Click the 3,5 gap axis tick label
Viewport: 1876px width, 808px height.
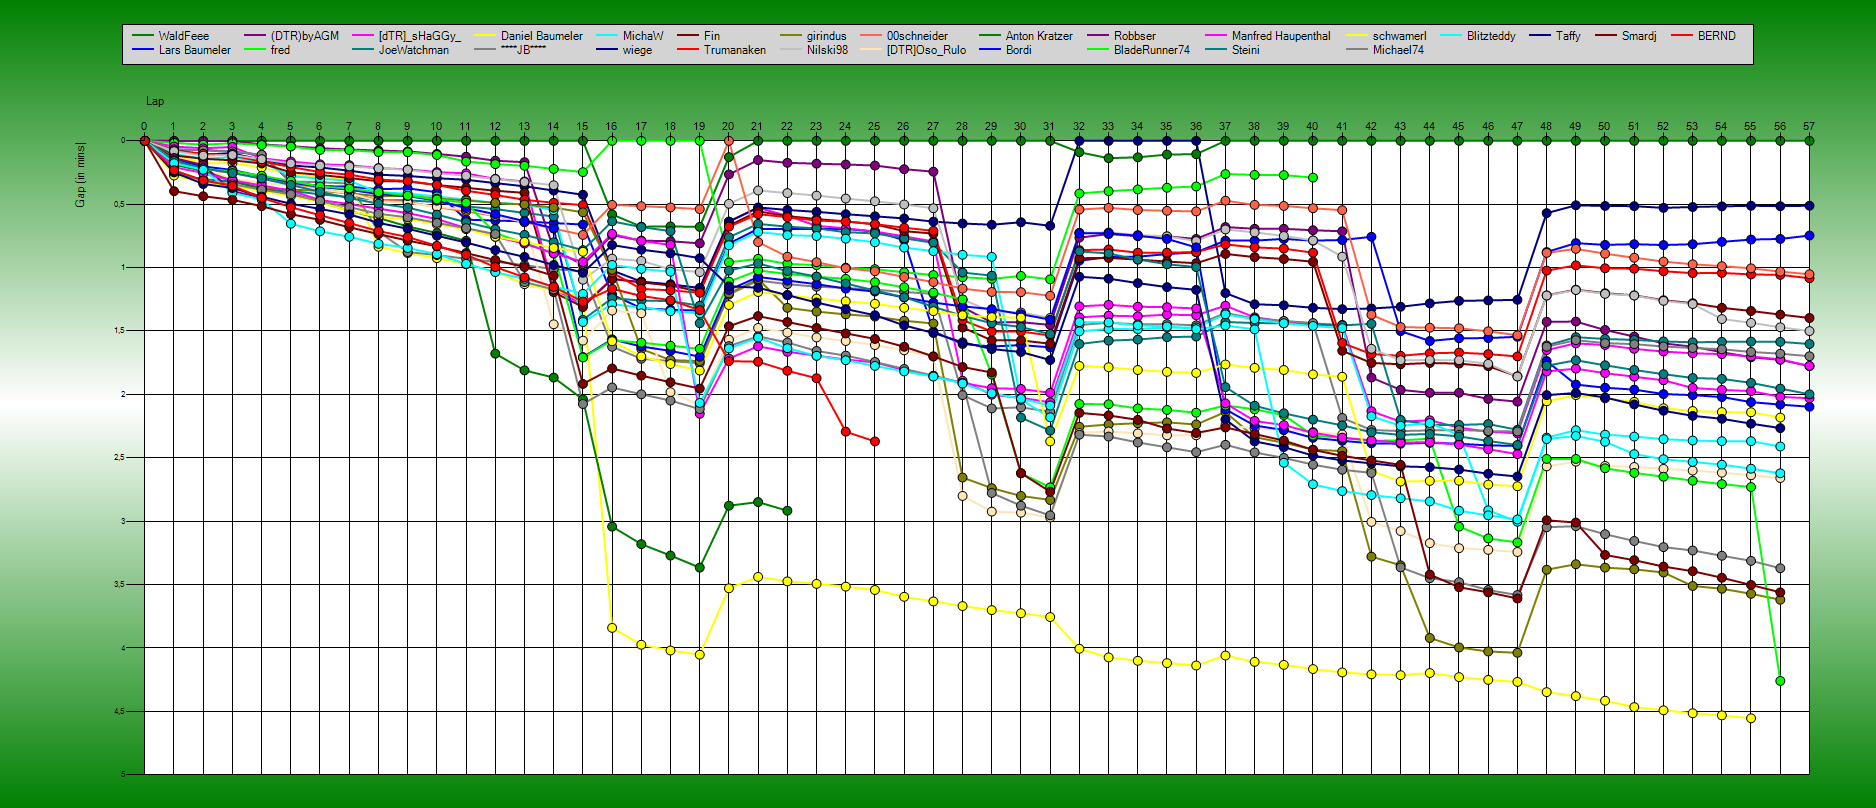(x=119, y=584)
